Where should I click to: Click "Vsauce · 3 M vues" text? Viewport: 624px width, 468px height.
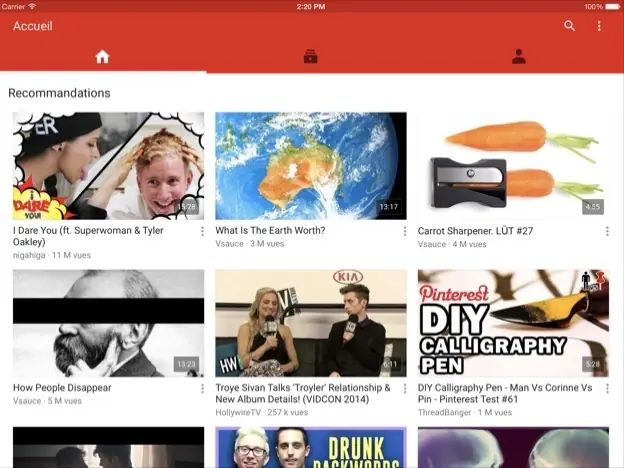tap(250, 244)
